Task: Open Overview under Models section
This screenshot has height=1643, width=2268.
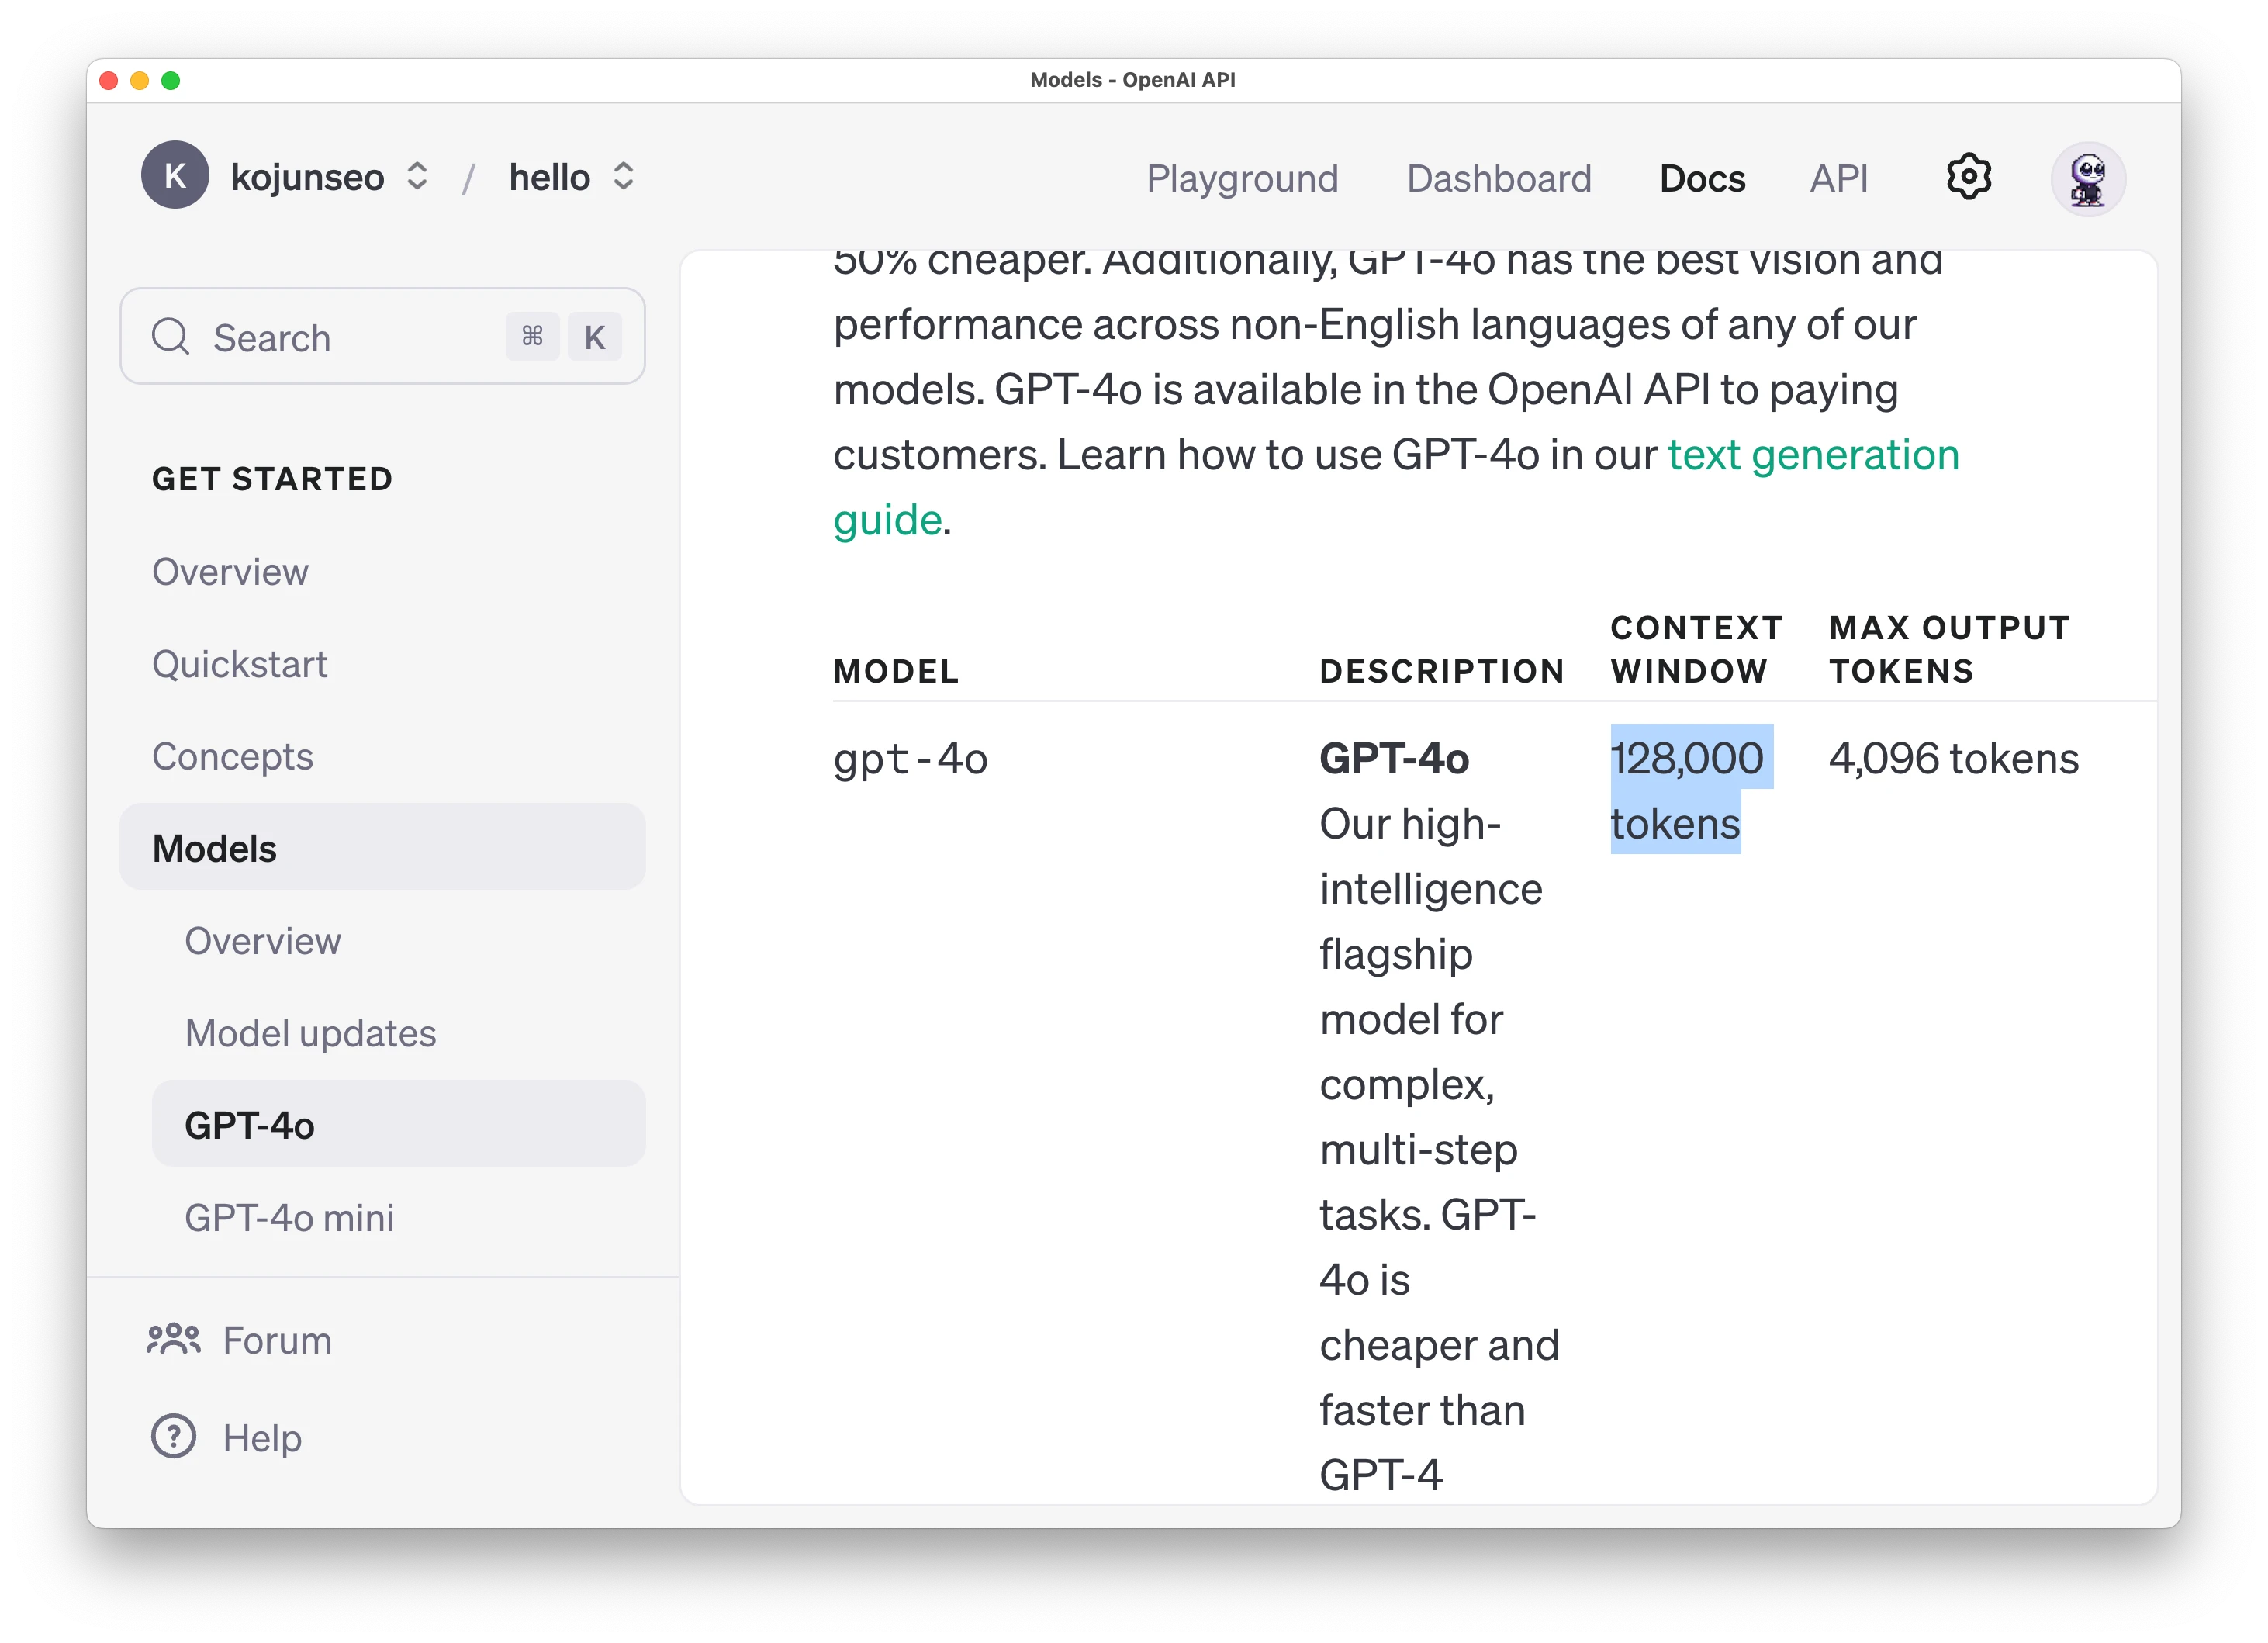Action: (x=263, y=941)
